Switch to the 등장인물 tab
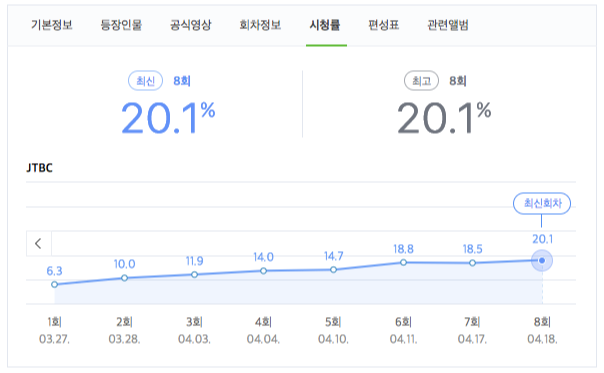 (121, 25)
